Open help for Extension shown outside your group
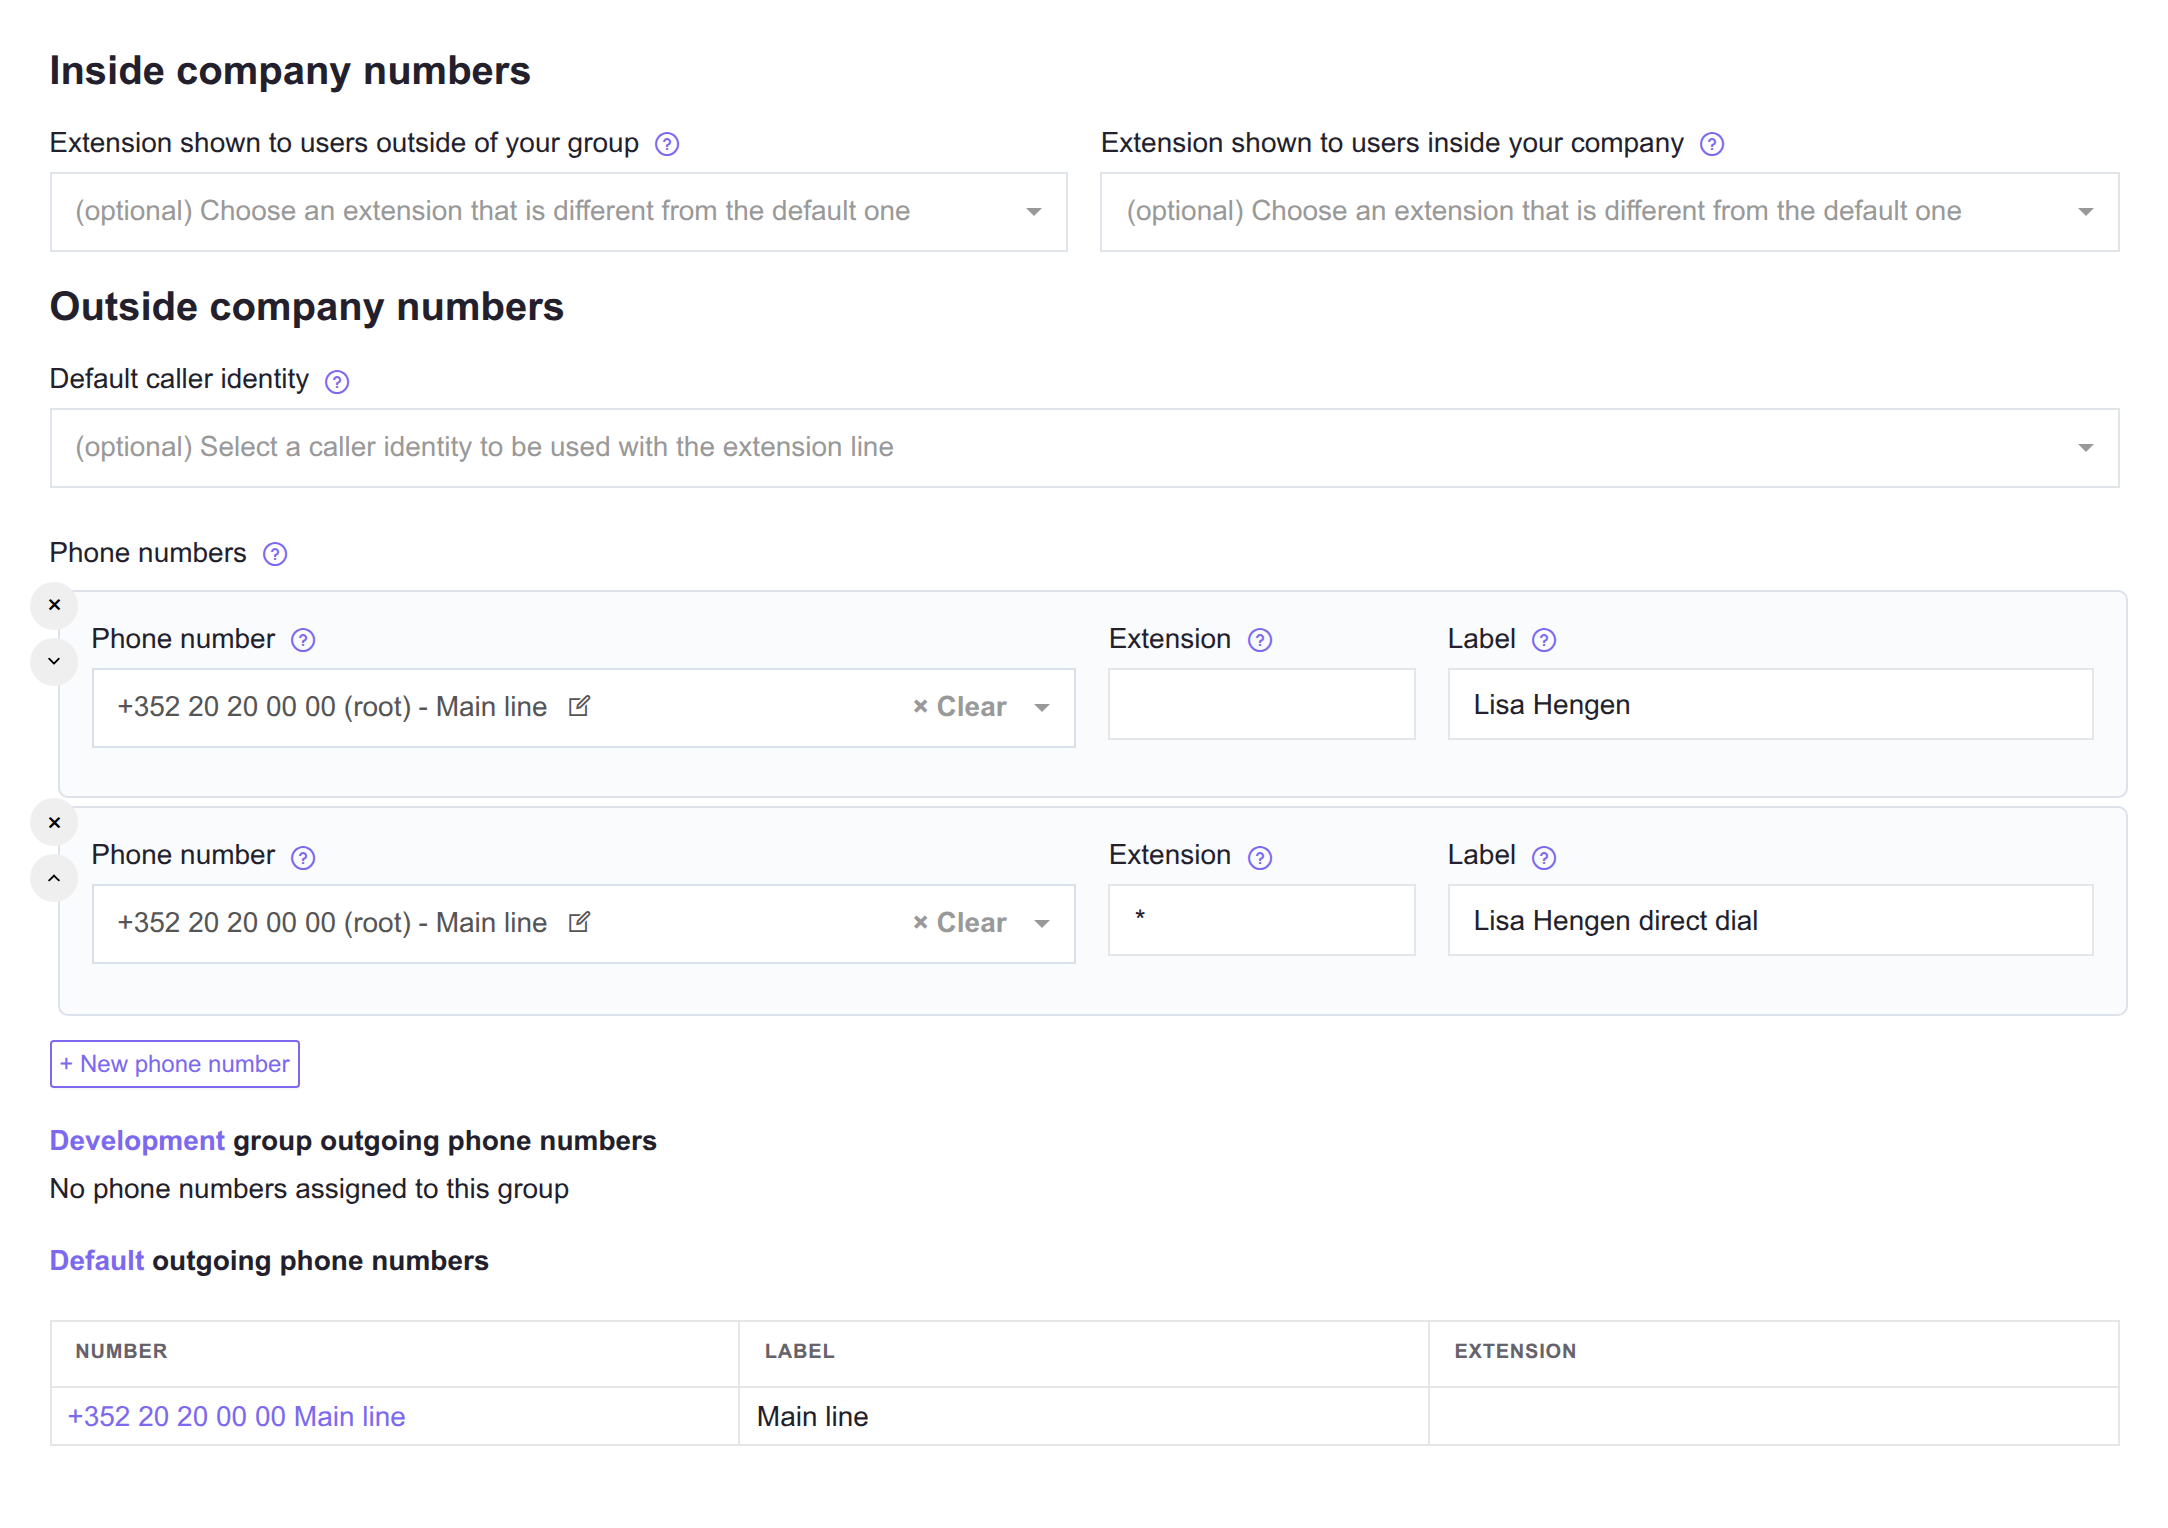The width and height of the screenshot is (2168, 1528). 667,144
